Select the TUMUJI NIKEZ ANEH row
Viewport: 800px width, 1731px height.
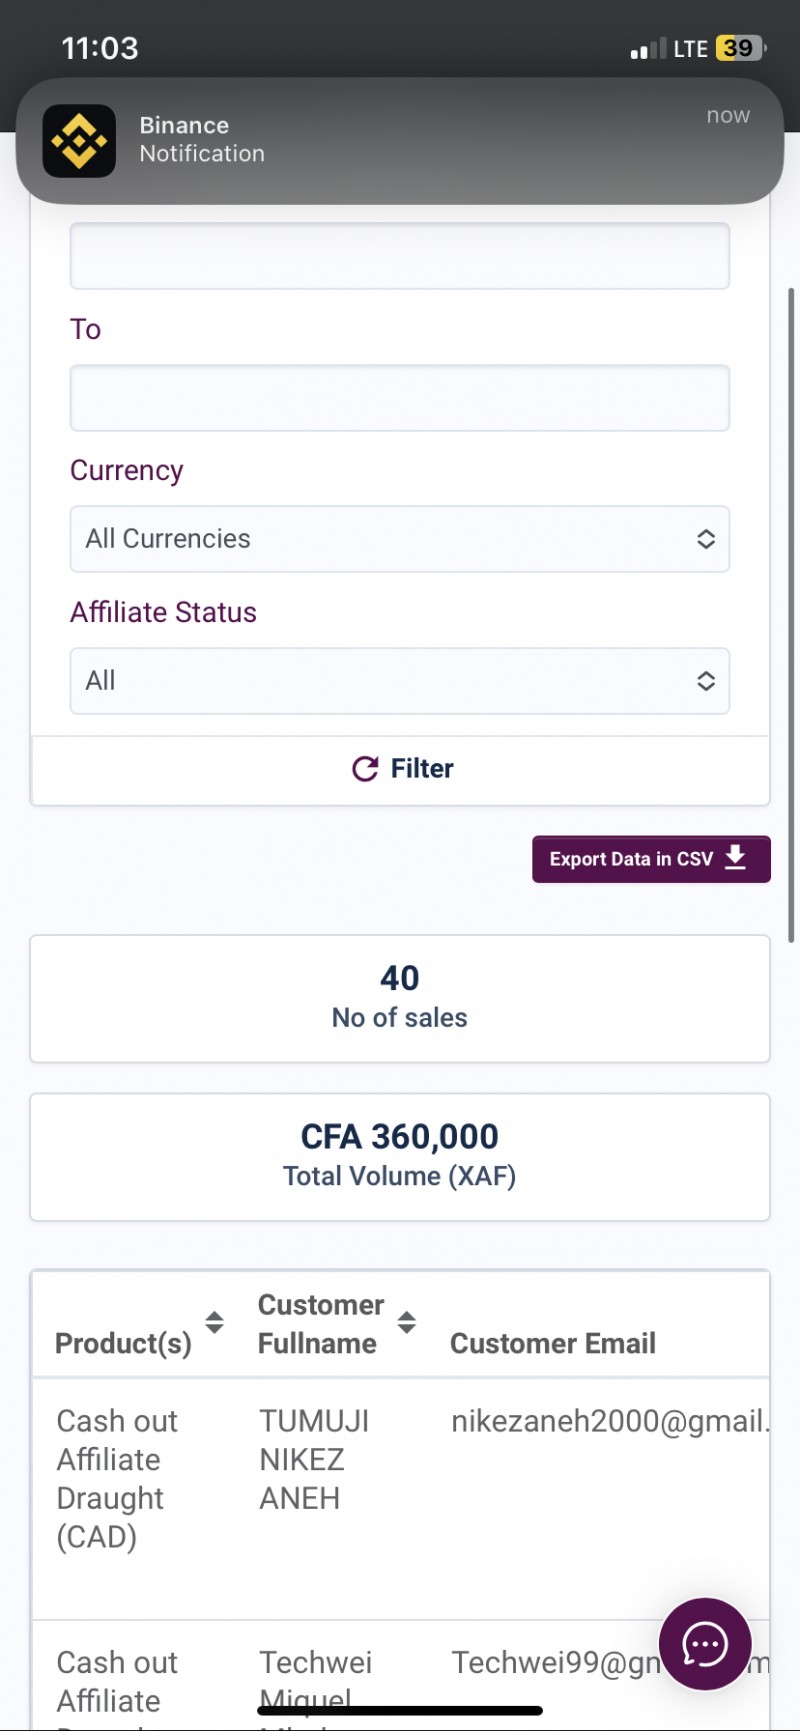coord(400,1498)
